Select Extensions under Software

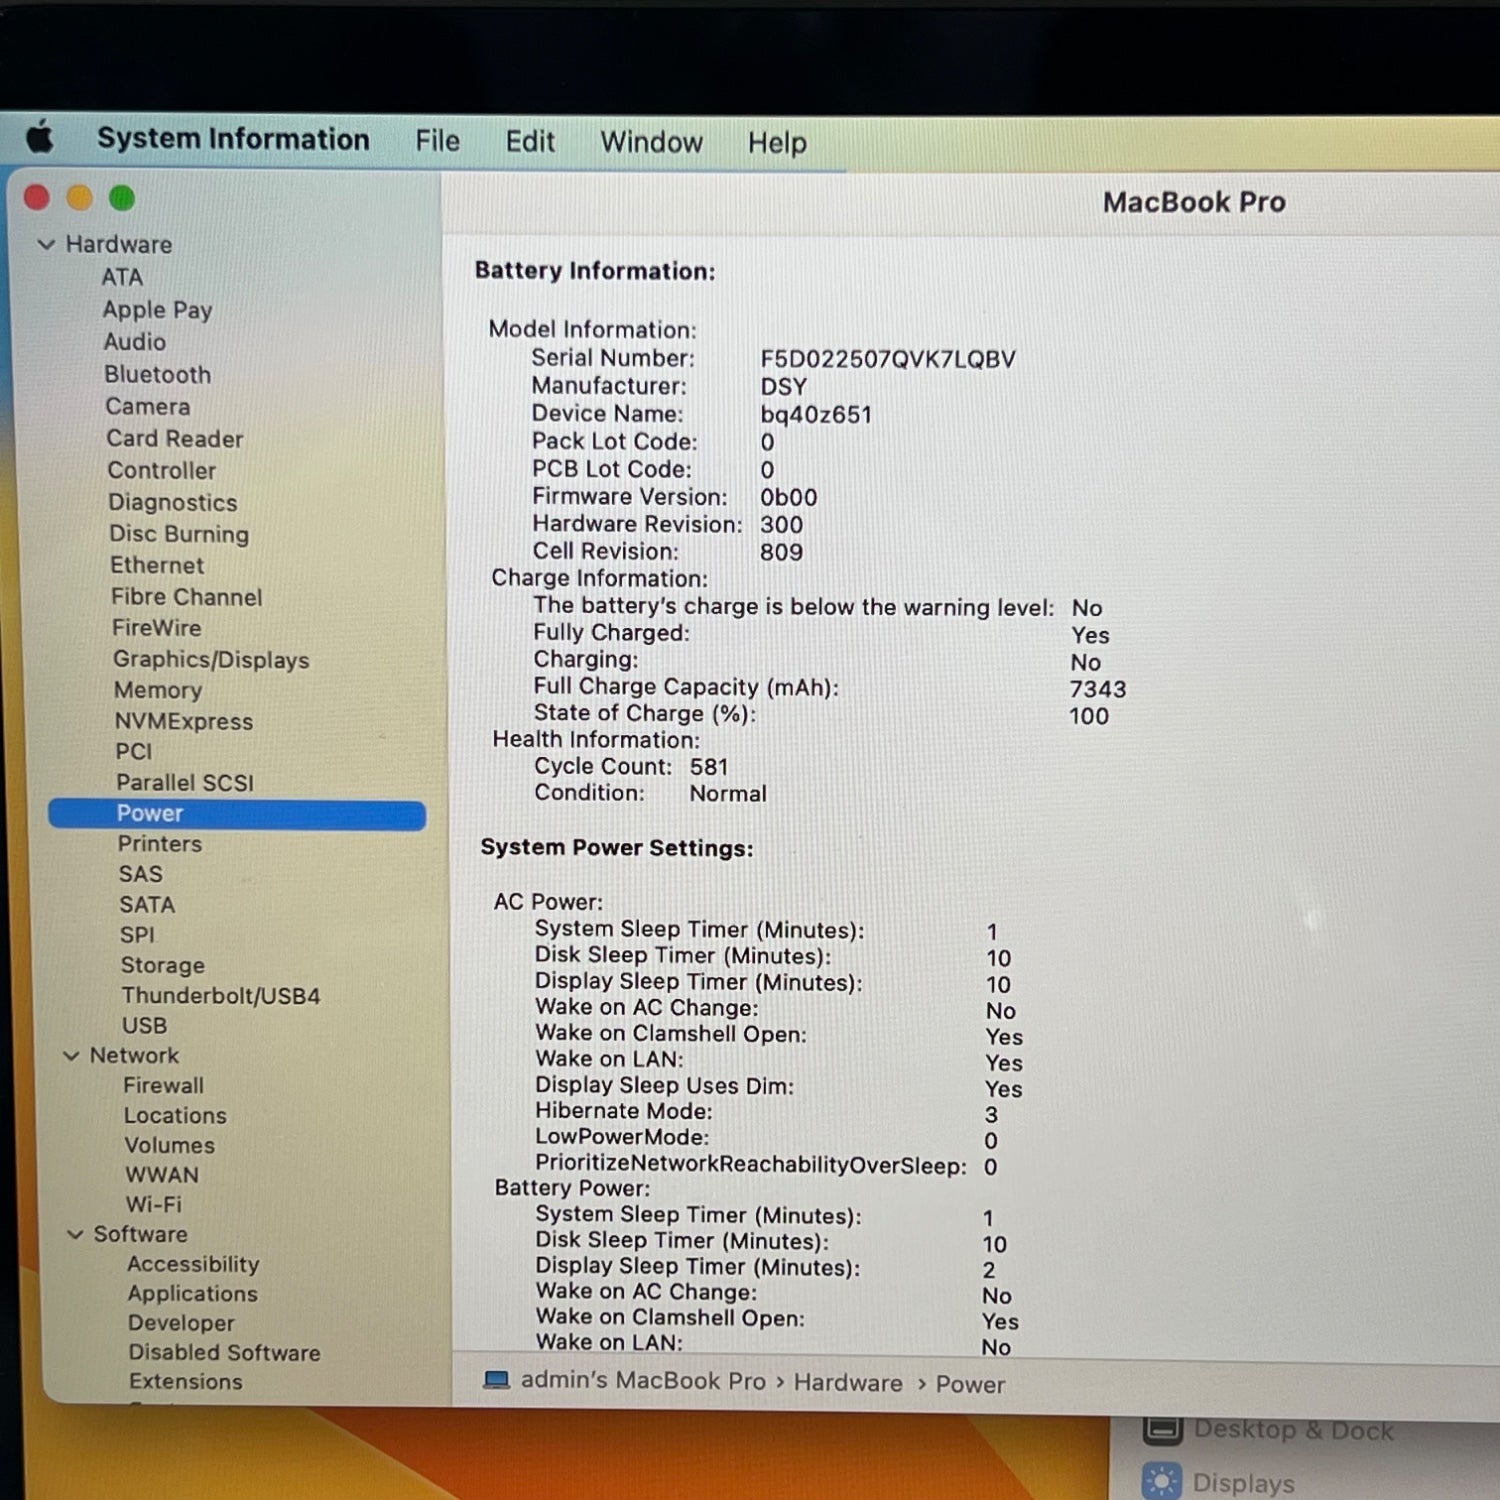point(186,1381)
